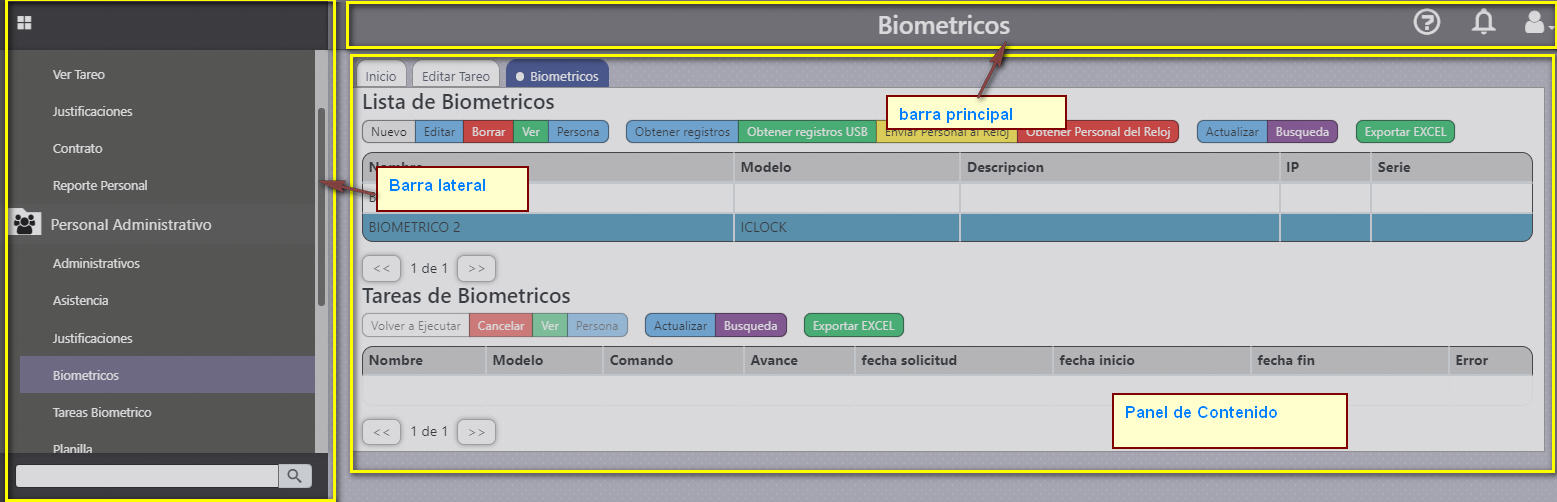
Task: Type in the sidebar search field
Action: [x=146, y=476]
